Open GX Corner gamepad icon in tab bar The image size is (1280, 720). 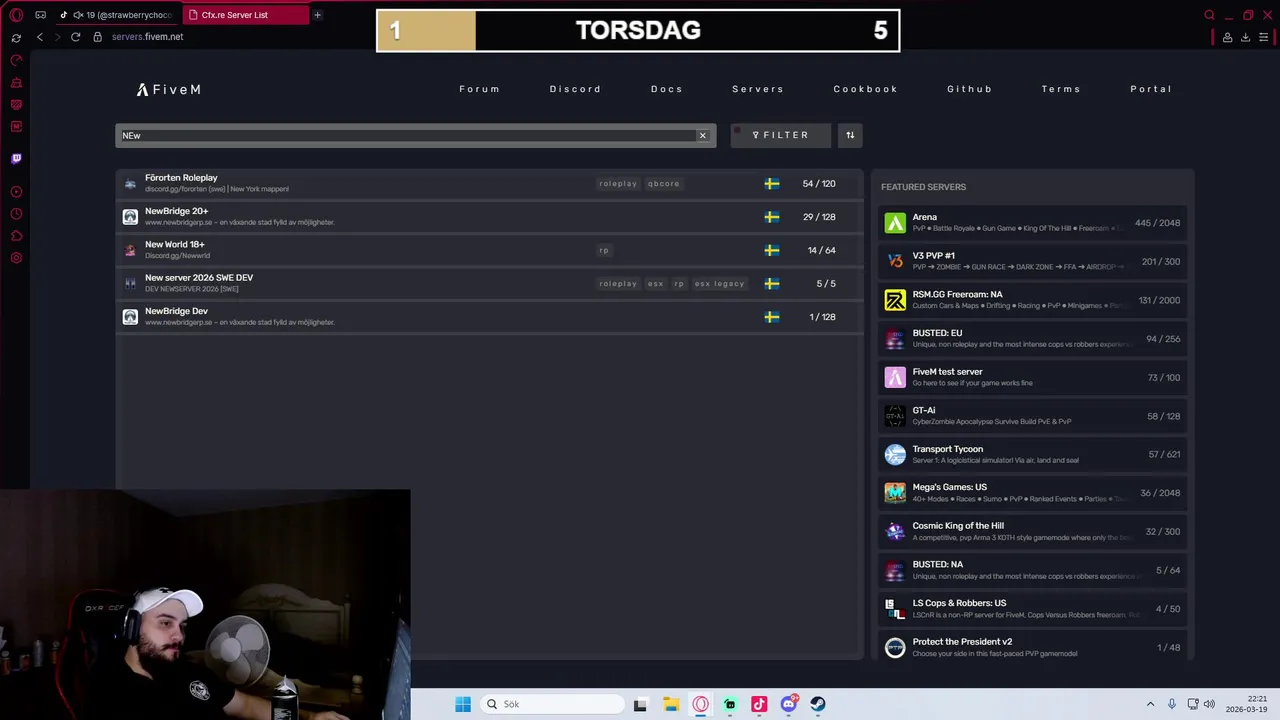(40, 15)
